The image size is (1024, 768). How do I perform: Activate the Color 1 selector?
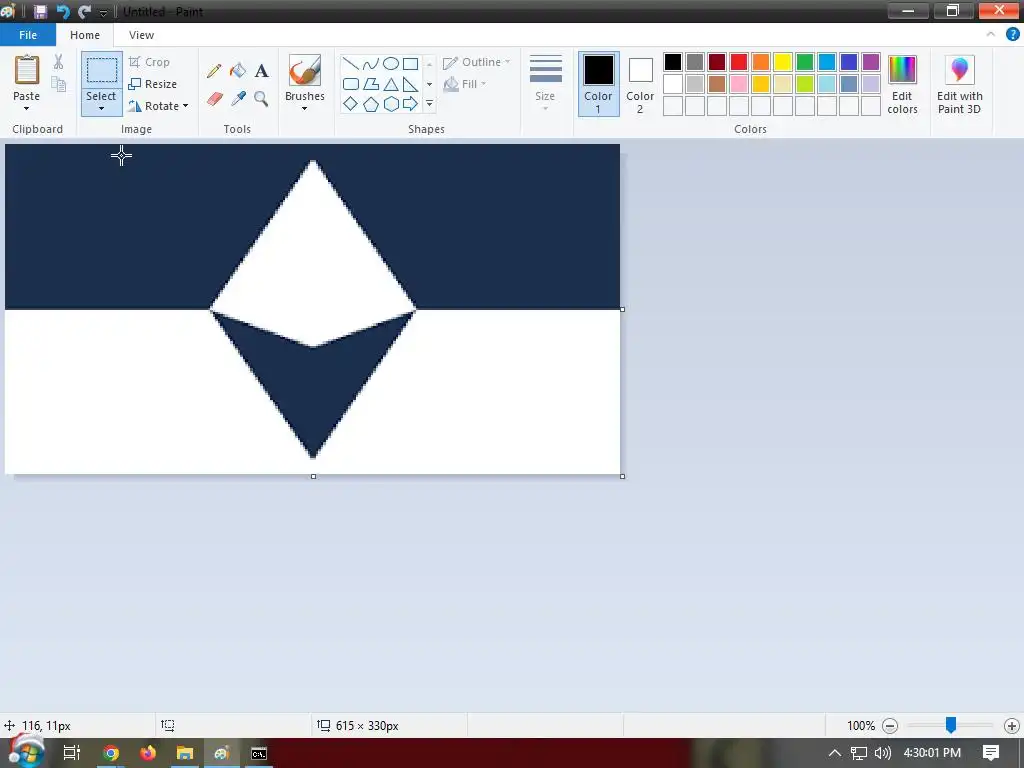(599, 84)
